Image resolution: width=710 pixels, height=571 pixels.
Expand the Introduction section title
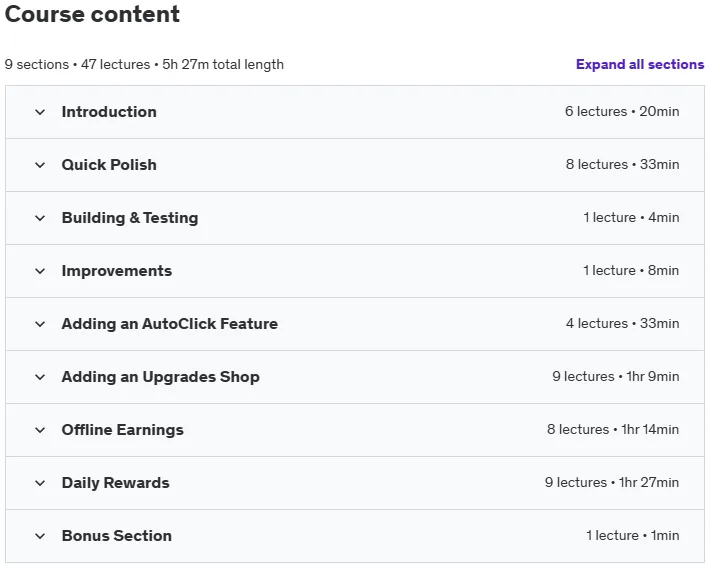pyautogui.click(x=109, y=112)
